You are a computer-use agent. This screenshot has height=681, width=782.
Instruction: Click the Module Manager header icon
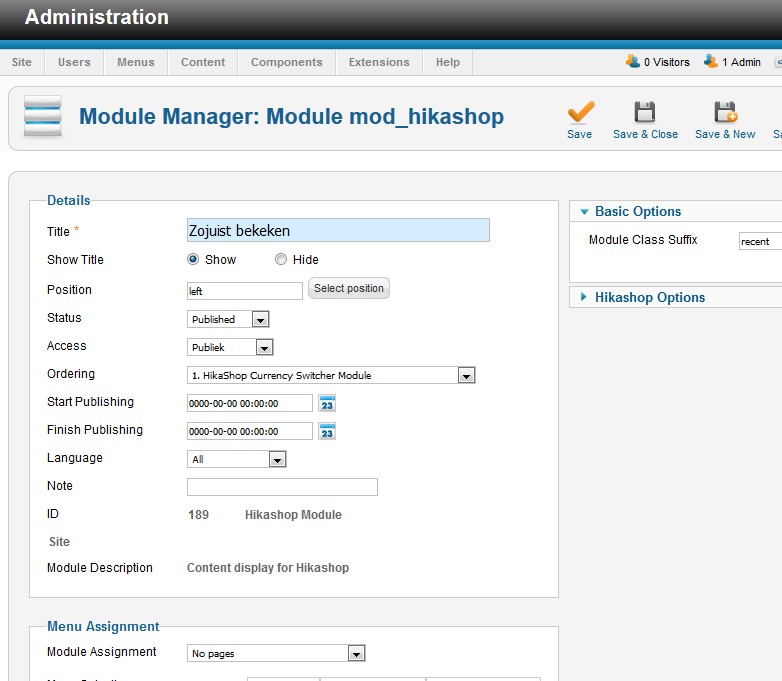coord(43,117)
